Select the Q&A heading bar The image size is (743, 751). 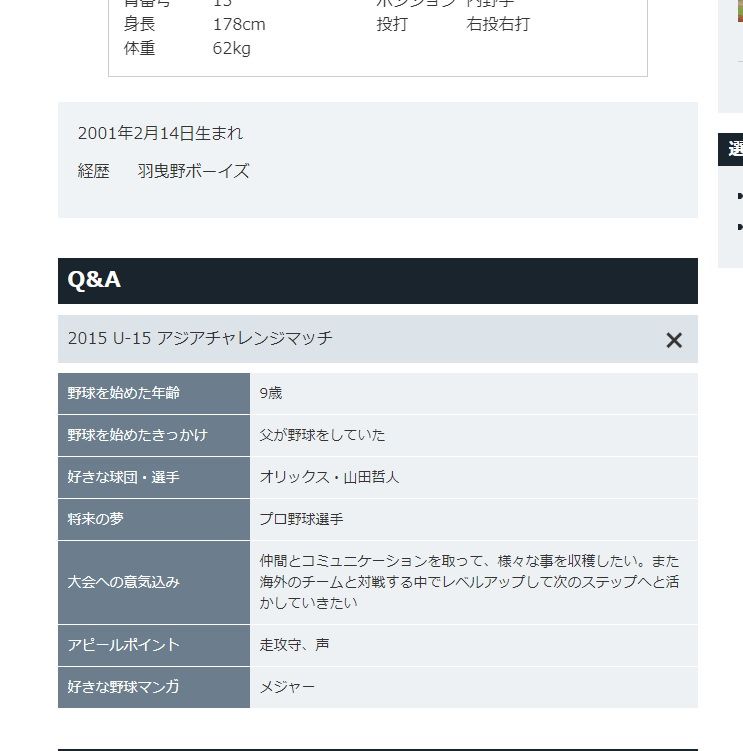coord(377,281)
